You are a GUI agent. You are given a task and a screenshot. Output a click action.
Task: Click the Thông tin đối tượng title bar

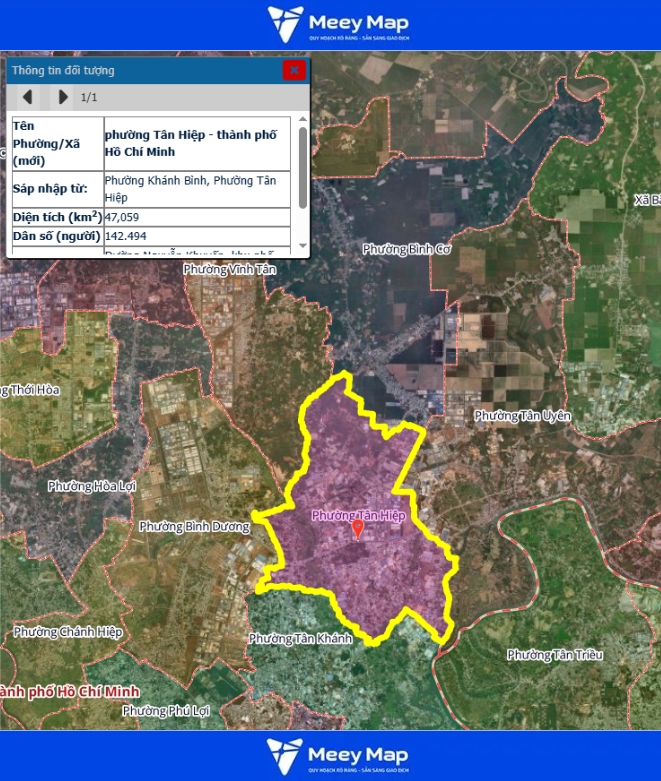(x=140, y=70)
